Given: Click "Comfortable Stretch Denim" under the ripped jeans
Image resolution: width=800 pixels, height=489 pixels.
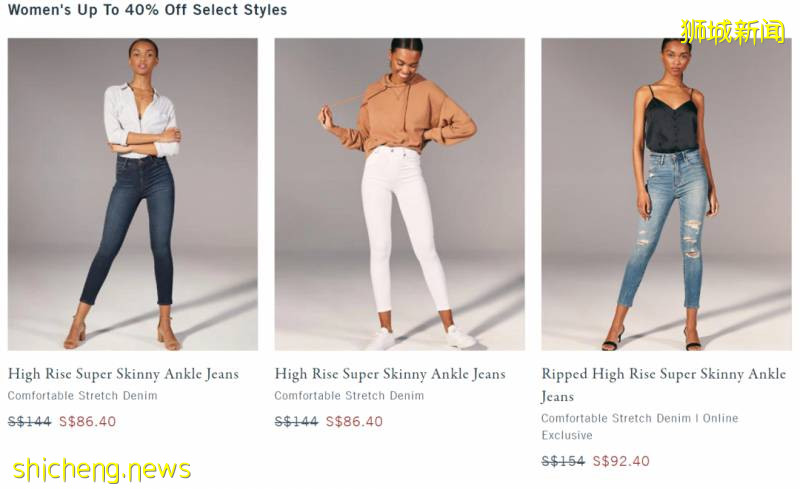Looking at the screenshot, I should pyautogui.click(x=616, y=418).
